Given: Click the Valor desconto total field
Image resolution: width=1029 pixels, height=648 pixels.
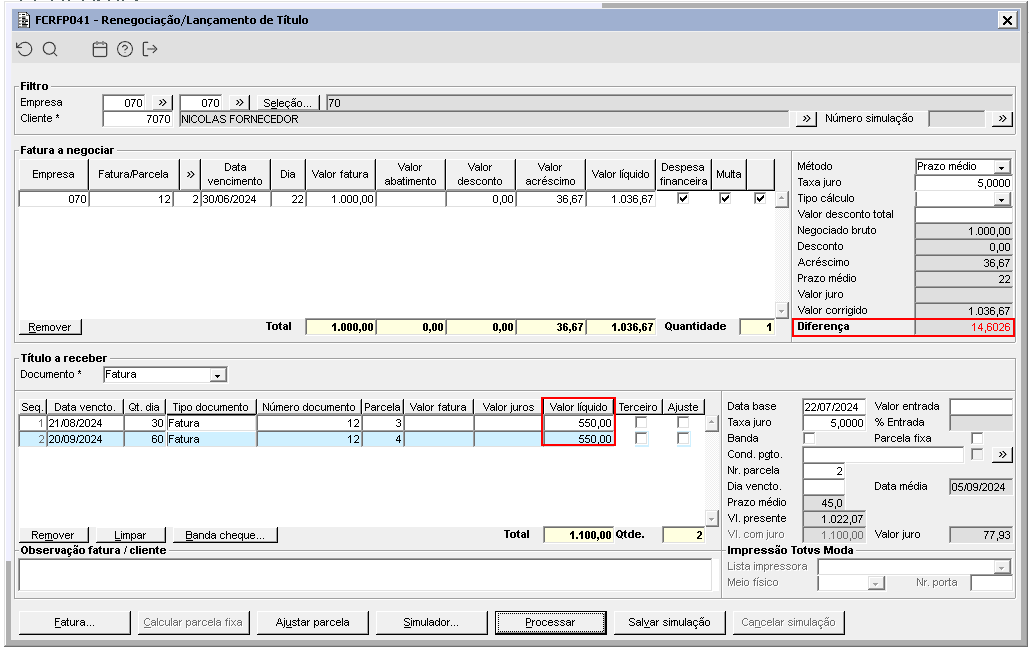Looking at the screenshot, I should pyautogui.click(x=963, y=215).
